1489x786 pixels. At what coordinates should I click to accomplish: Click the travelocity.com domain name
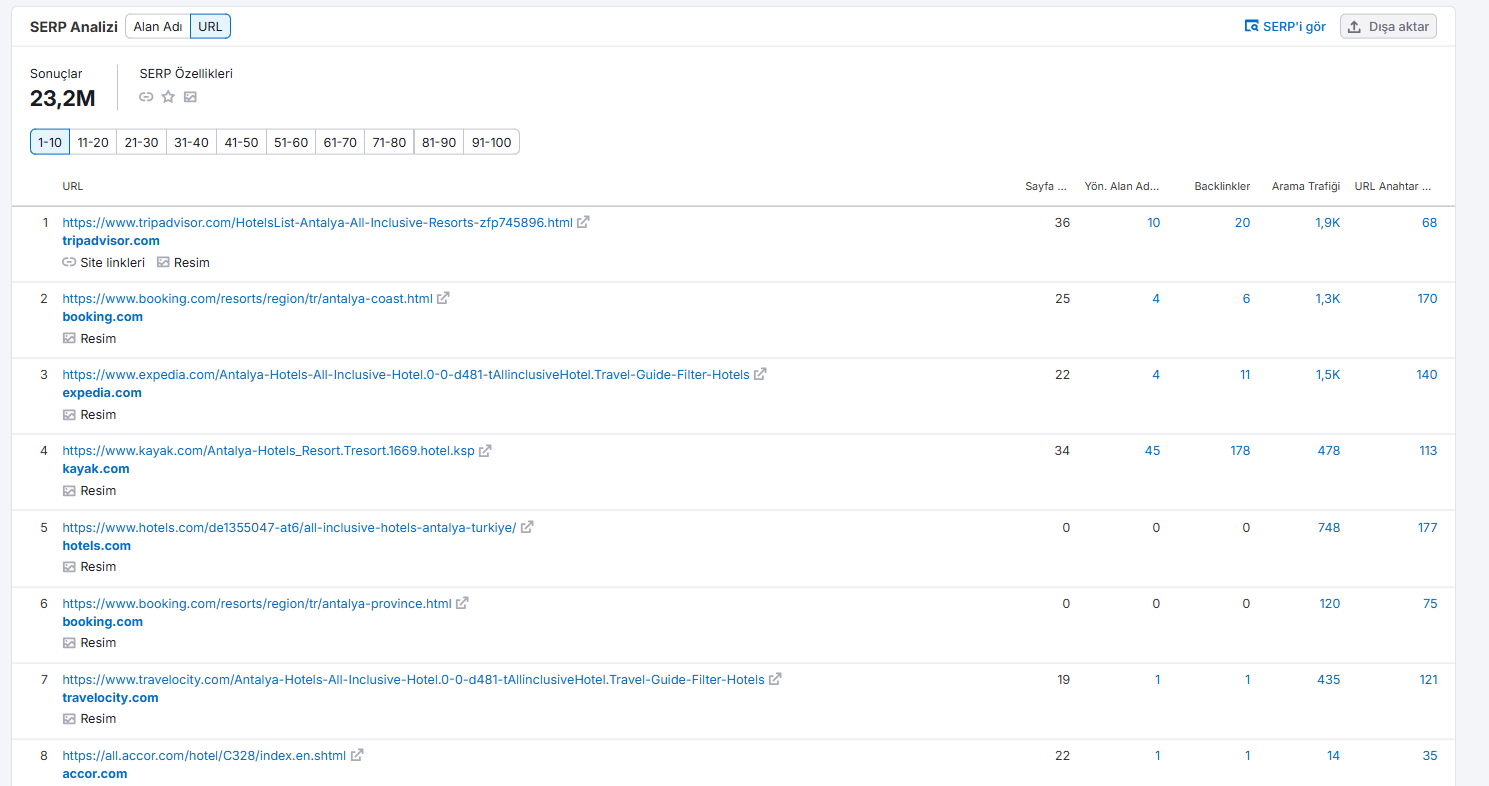110,697
